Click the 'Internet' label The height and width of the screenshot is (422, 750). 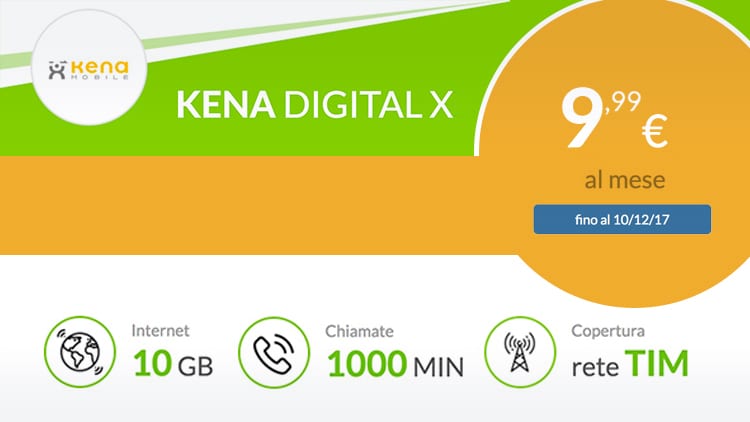160,331
